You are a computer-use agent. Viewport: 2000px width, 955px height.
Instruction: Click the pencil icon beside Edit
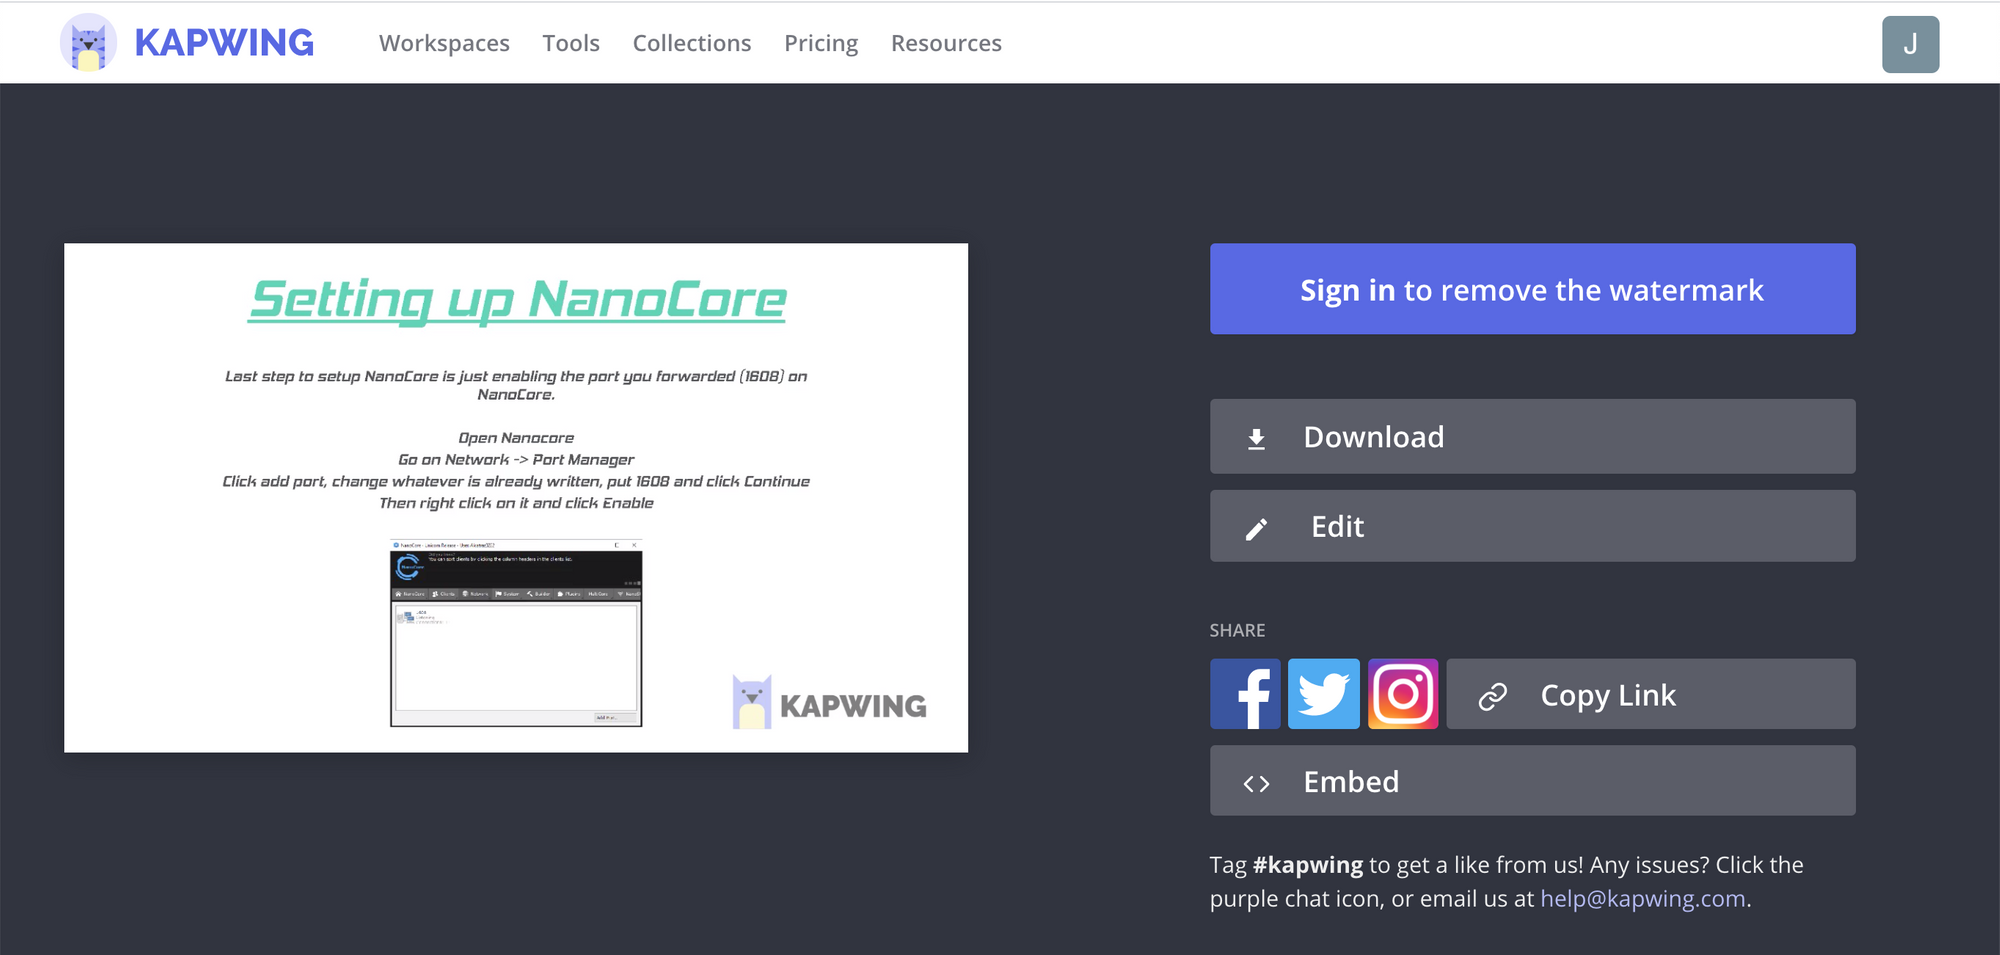pyautogui.click(x=1257, y=528)
